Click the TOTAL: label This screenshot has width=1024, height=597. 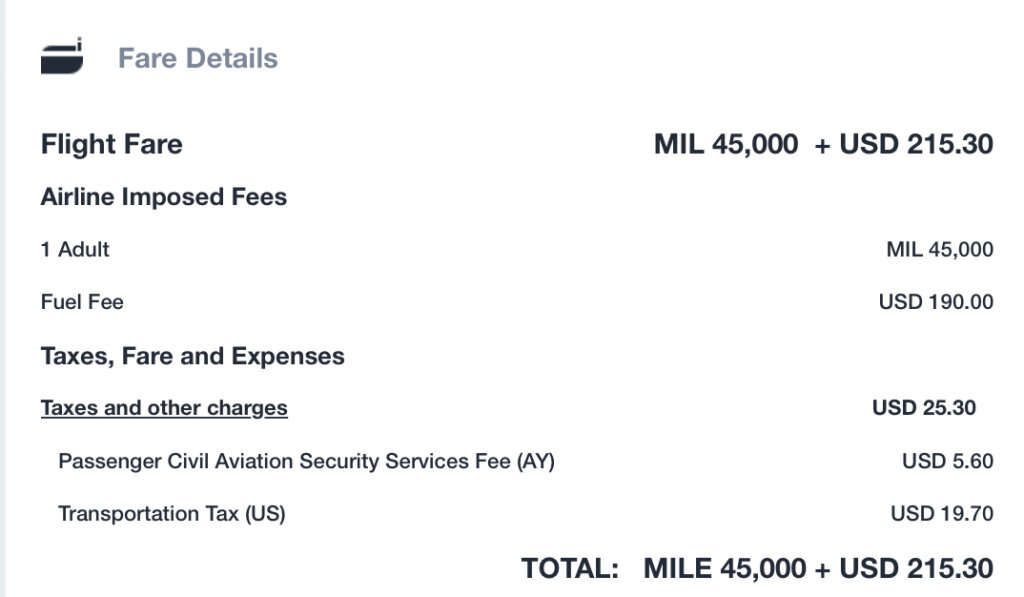570,569
